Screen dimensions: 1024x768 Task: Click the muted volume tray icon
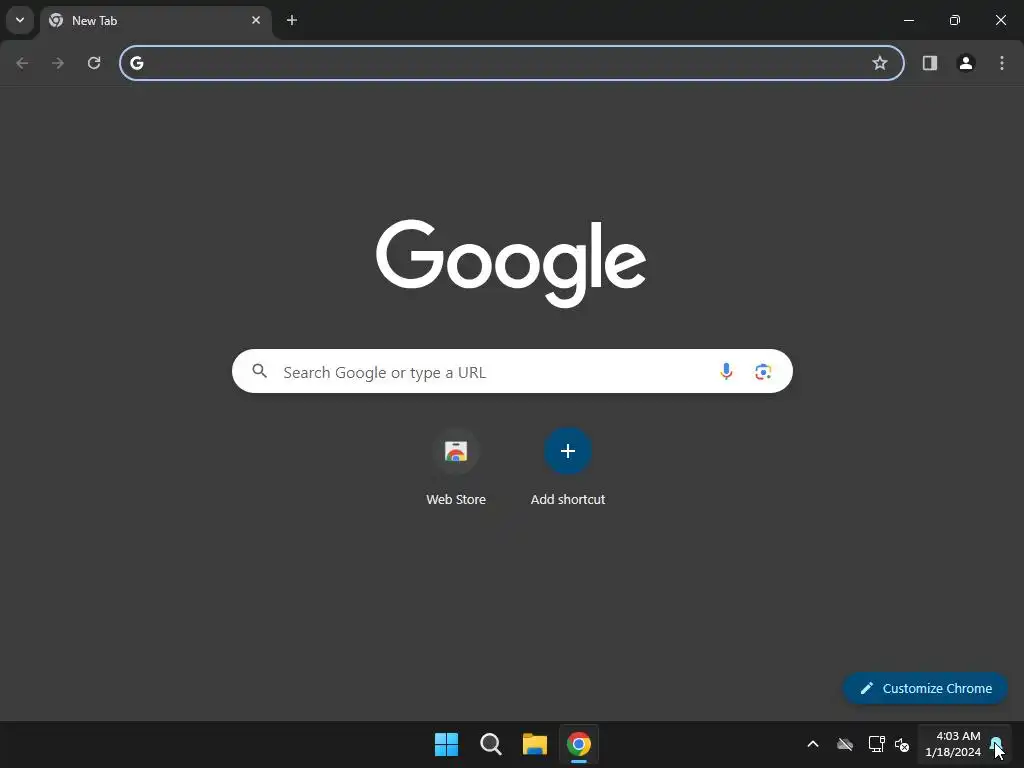point(902,744)
